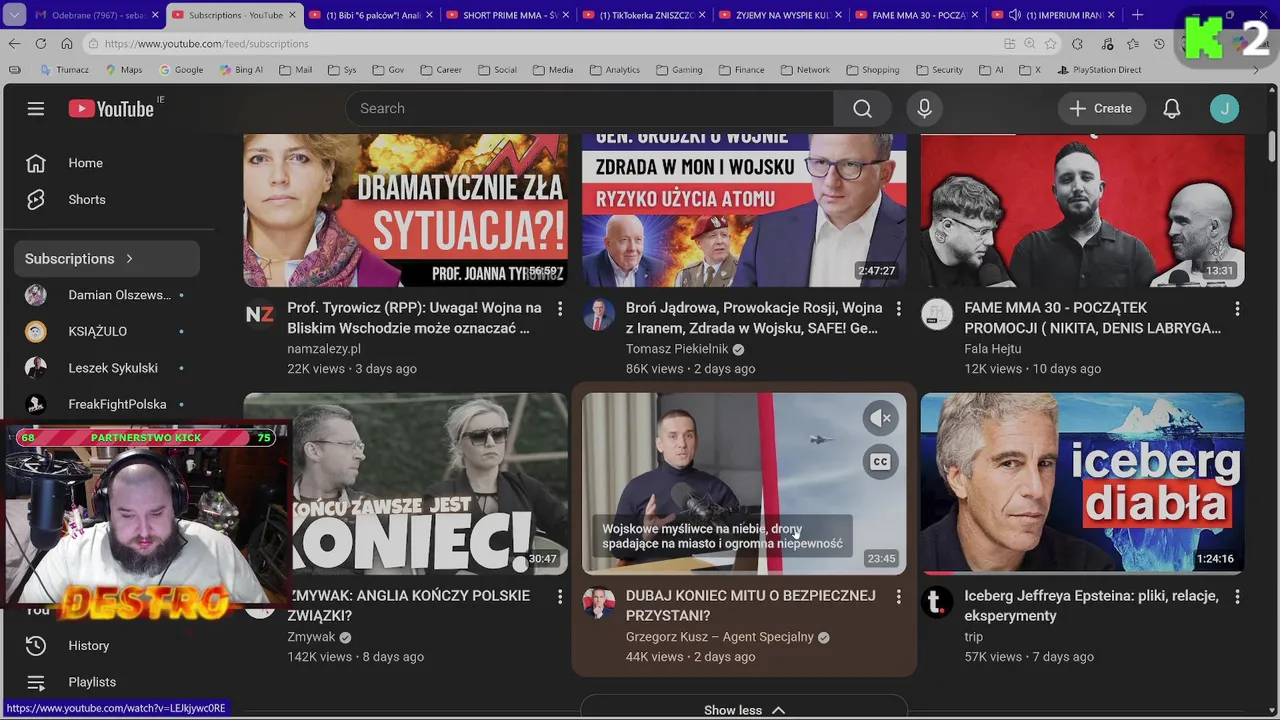Viewport: 1280px width, 720px height.
Task: Unmute the DUBAJ preview video
Action: pos(880,418)
